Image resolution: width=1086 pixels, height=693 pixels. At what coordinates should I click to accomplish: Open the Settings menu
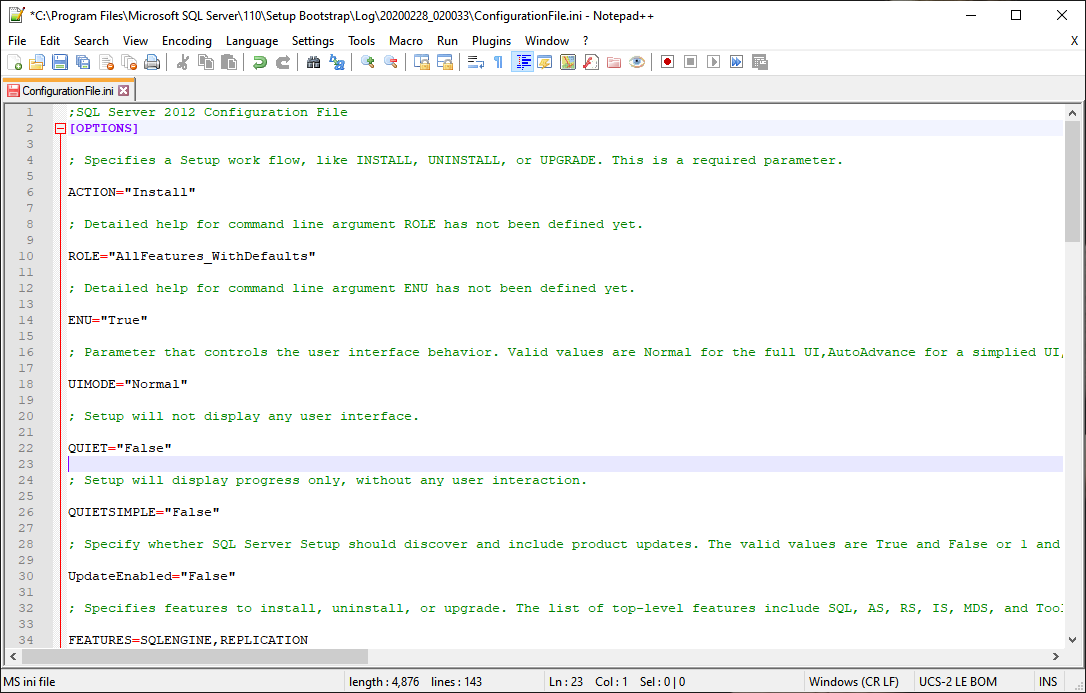tap(313, 41)
